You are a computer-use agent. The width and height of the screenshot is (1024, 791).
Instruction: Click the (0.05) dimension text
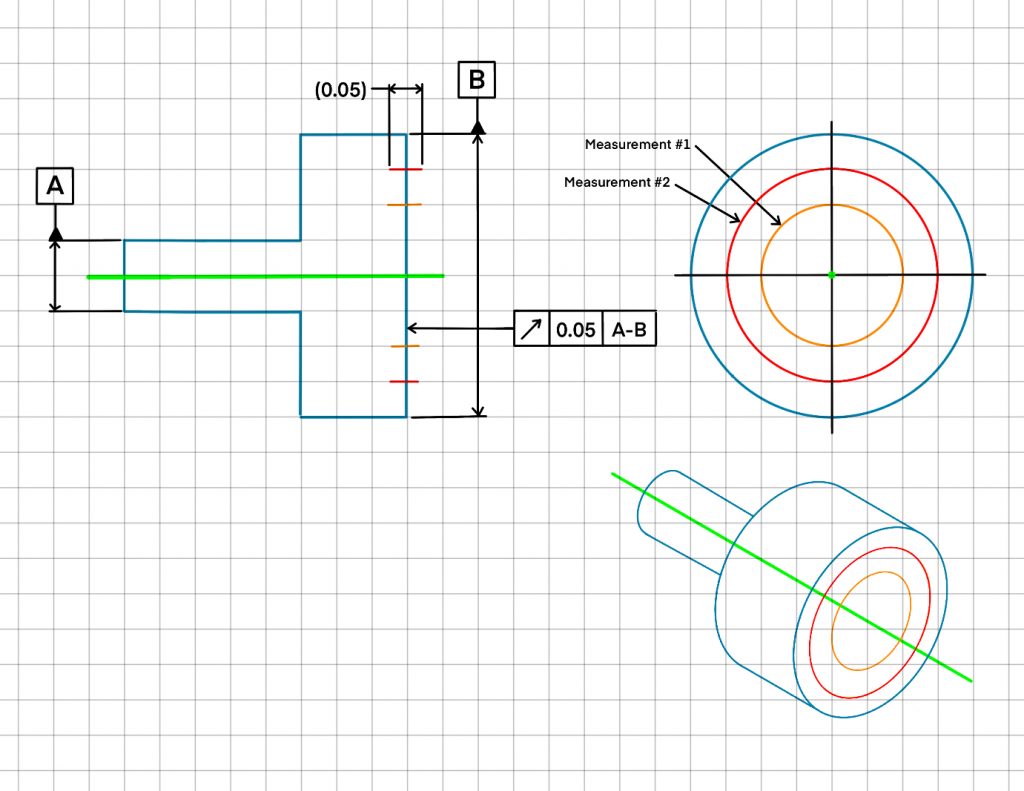(340, 90)
